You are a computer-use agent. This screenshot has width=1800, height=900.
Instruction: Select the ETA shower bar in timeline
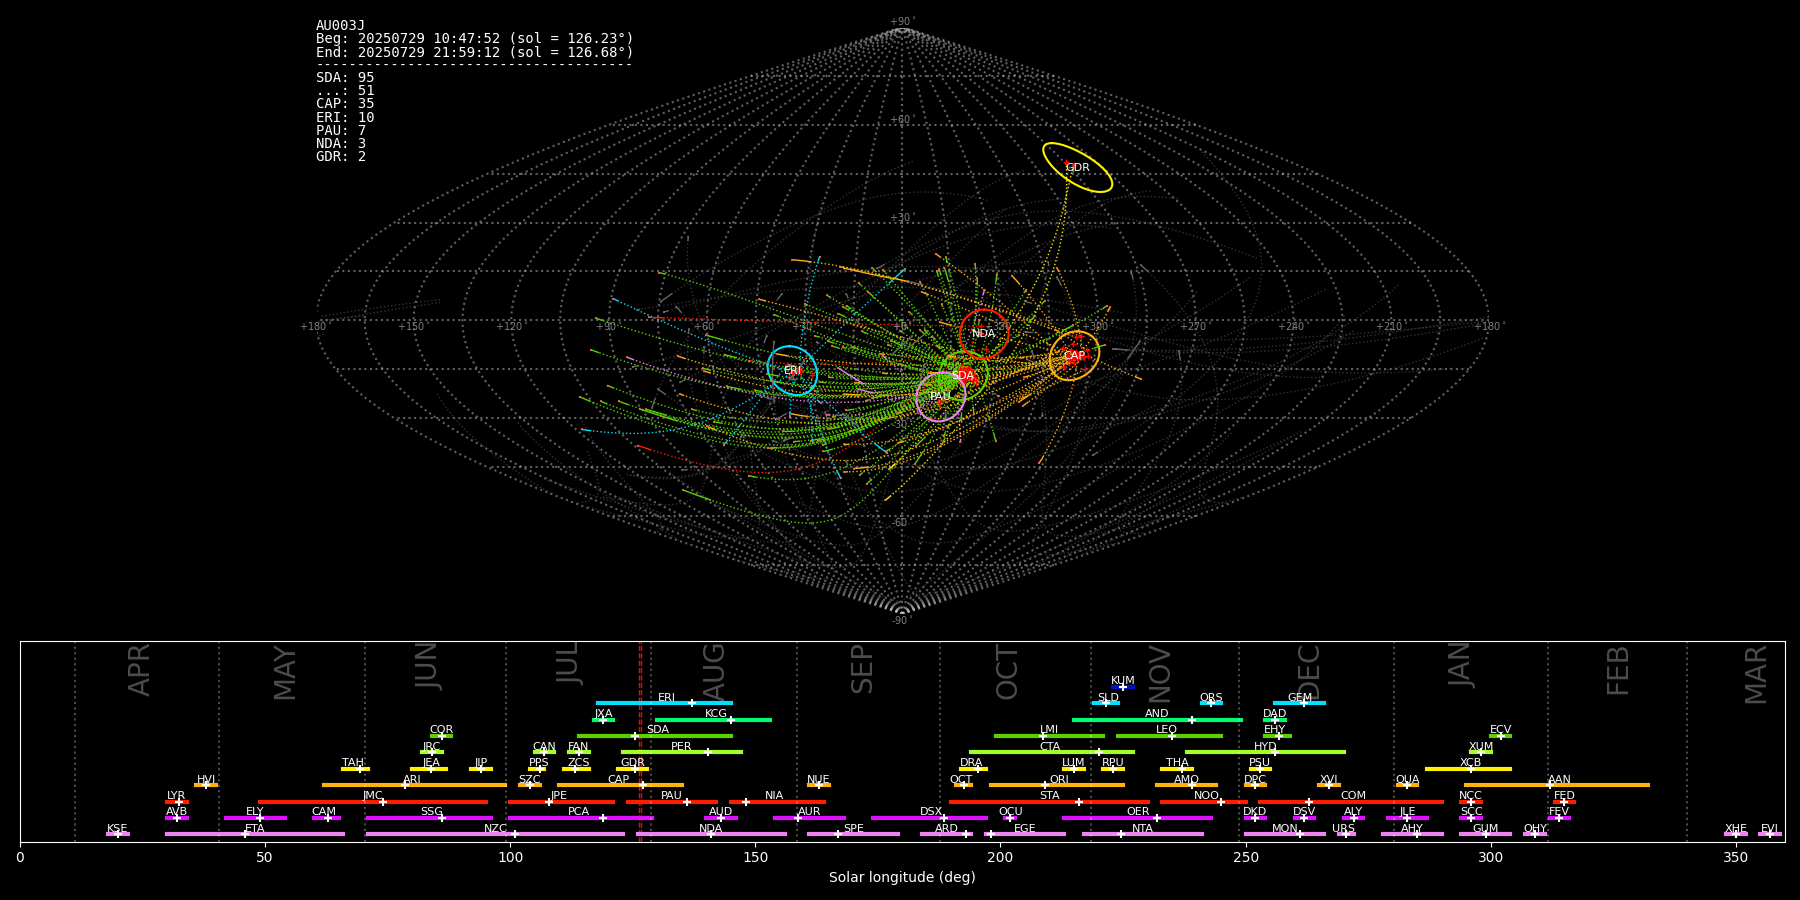[255, 834]
